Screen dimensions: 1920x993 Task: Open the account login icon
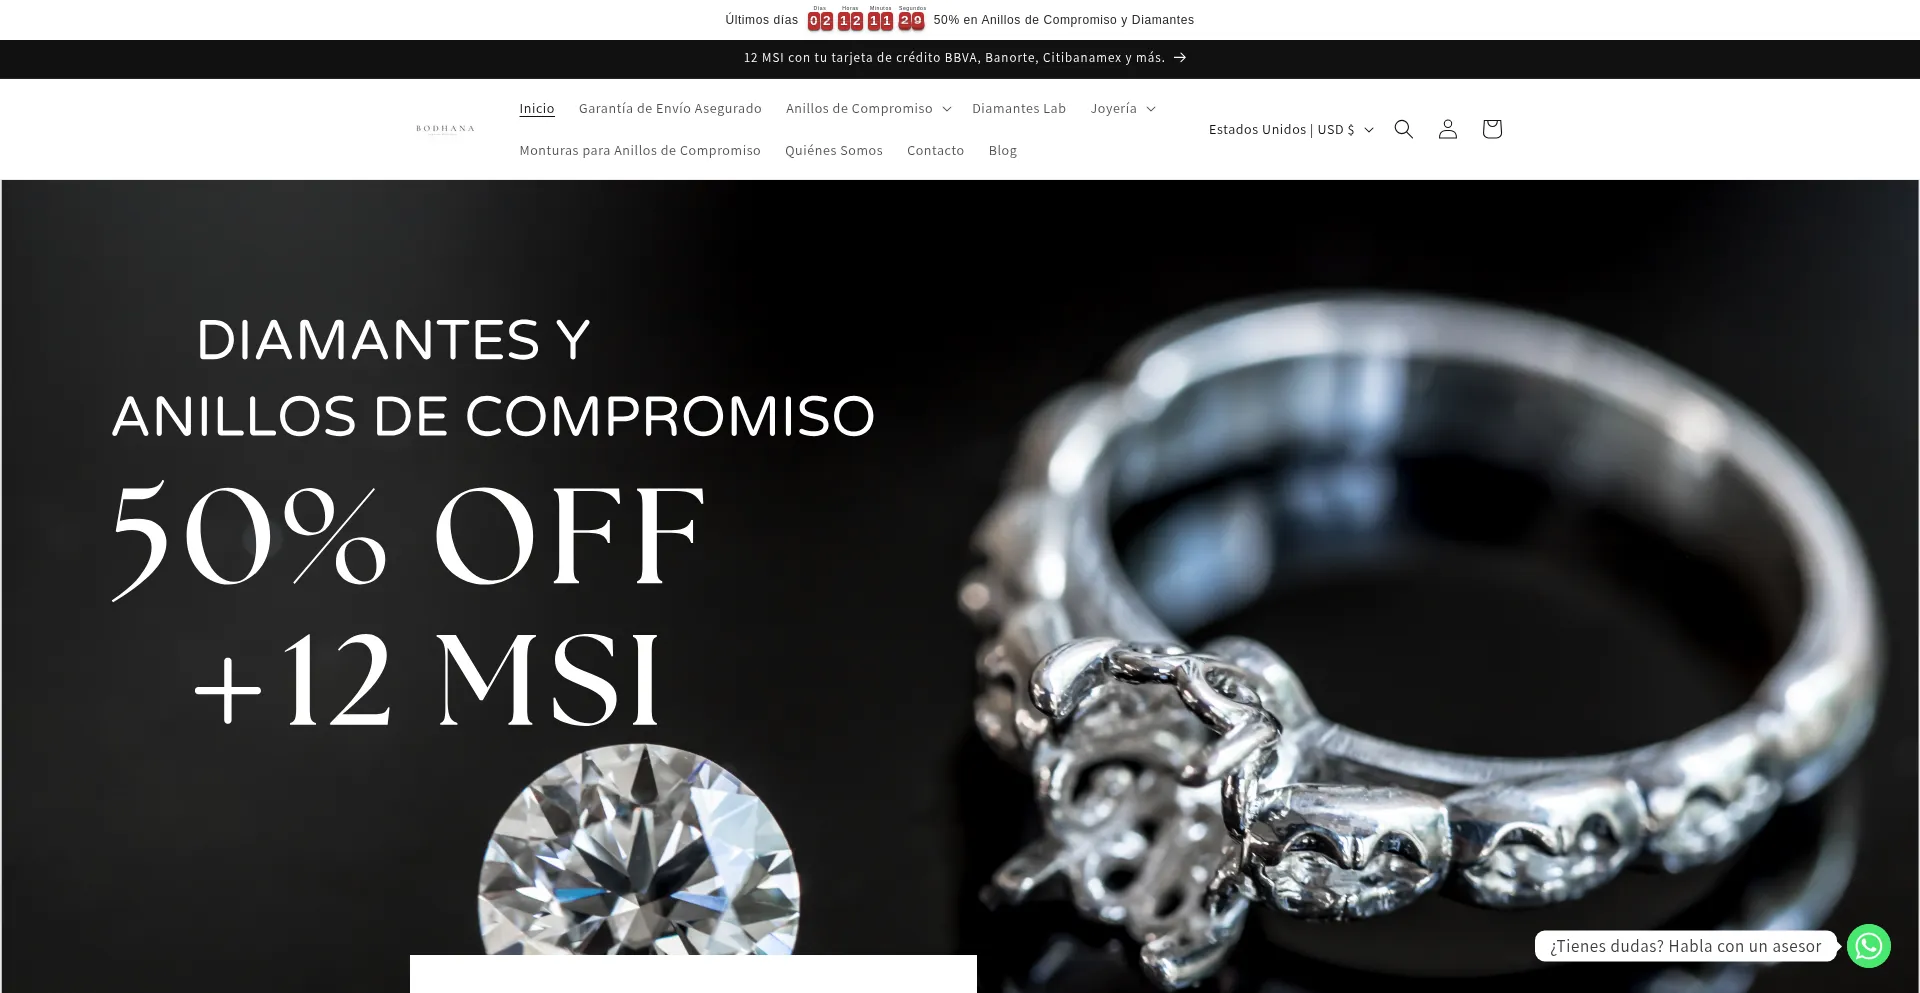click(1447, 129)
